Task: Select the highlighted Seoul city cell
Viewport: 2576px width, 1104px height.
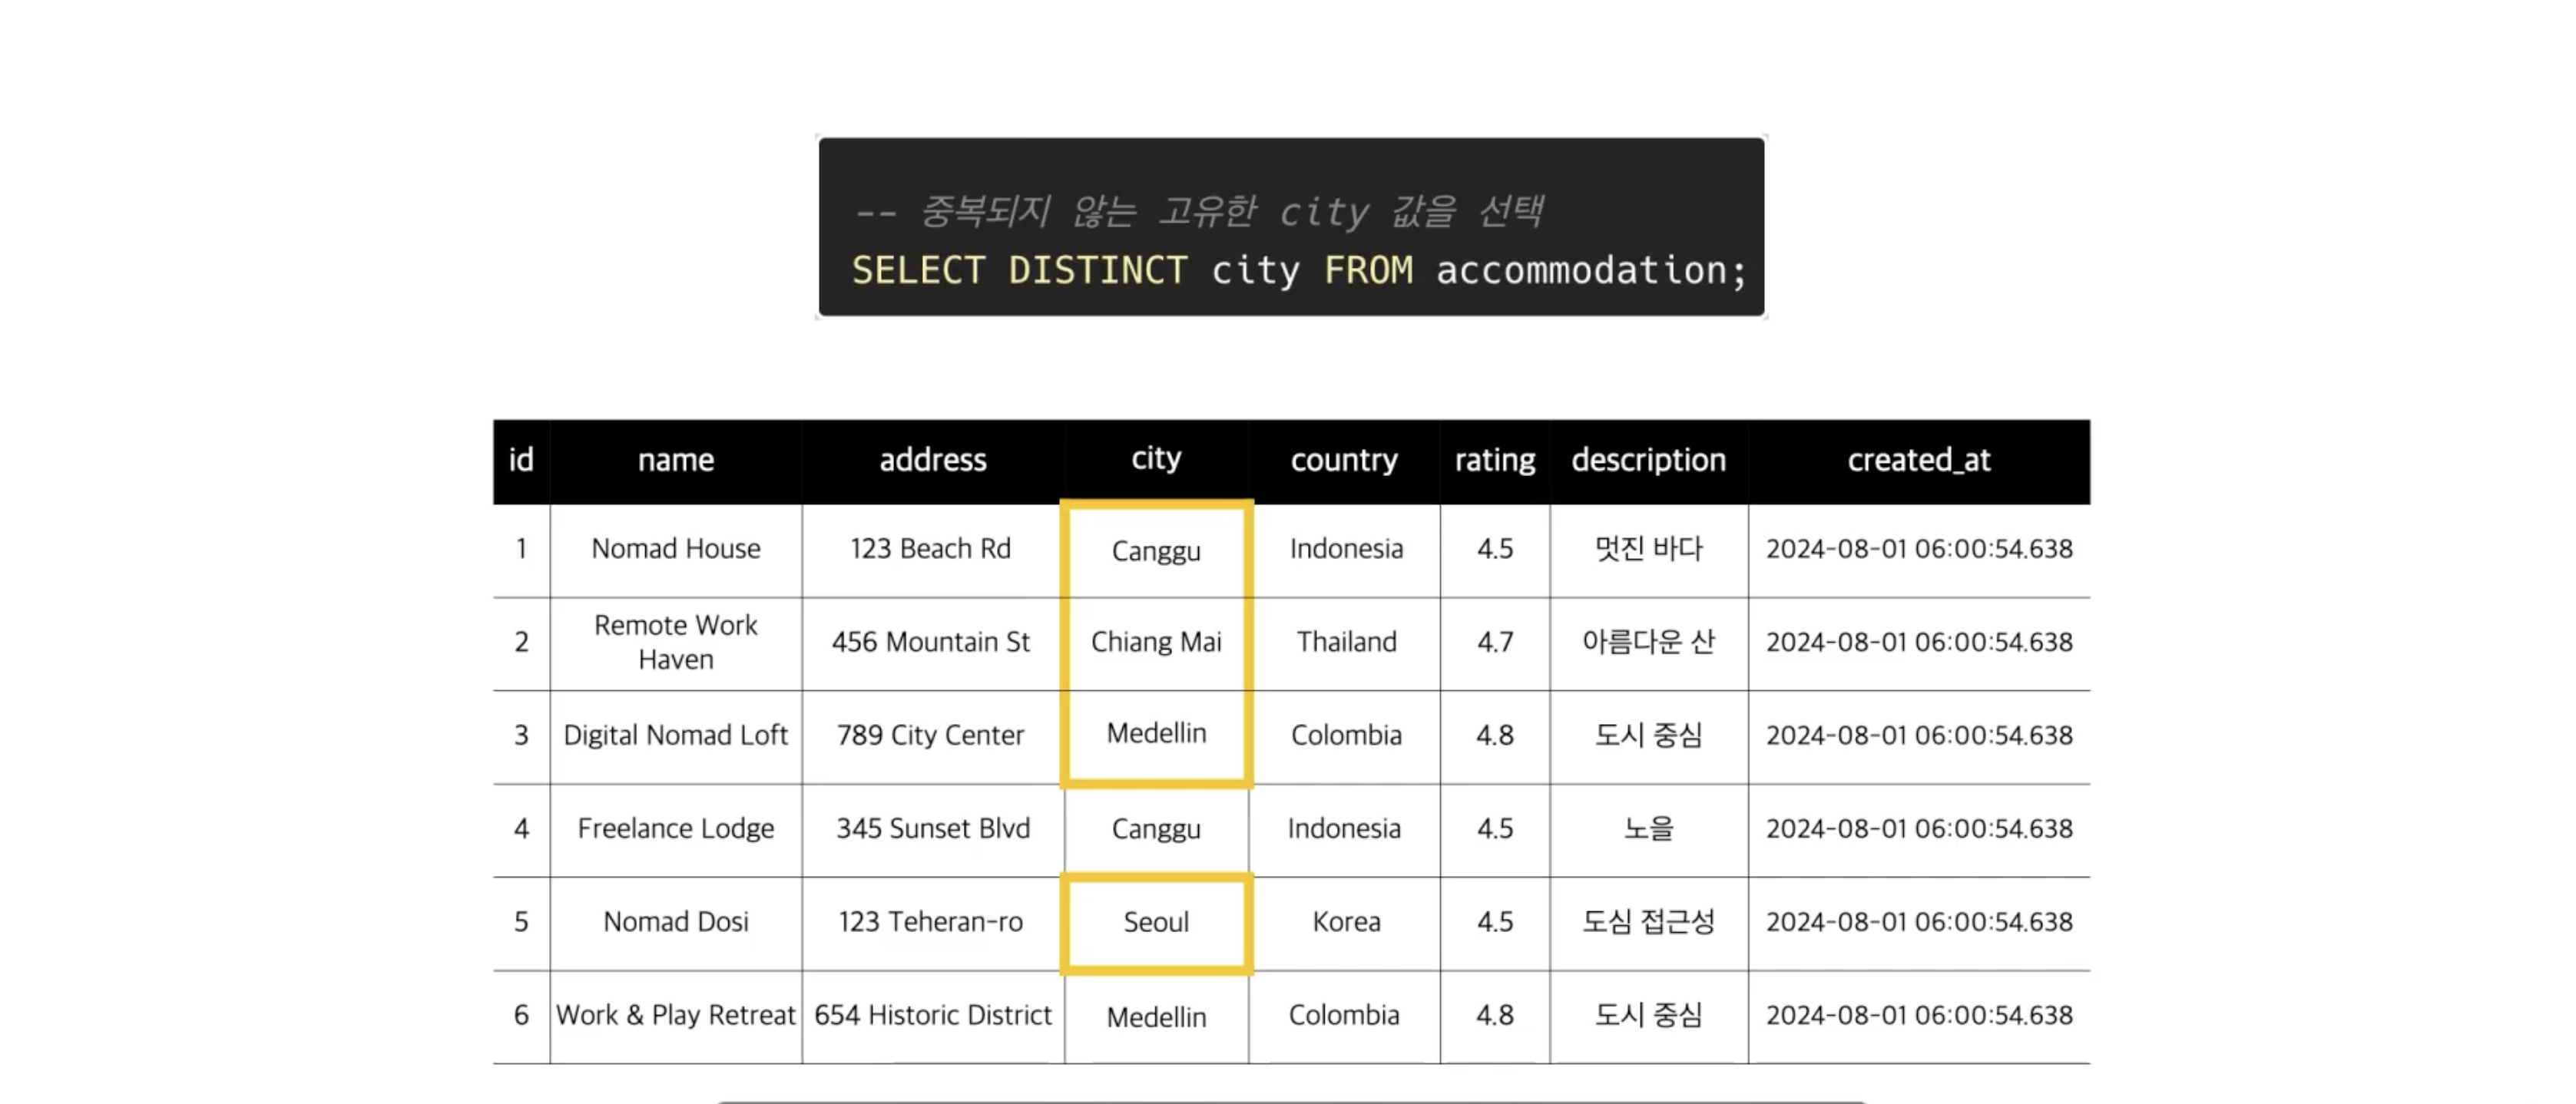Action: point(1156,923)
